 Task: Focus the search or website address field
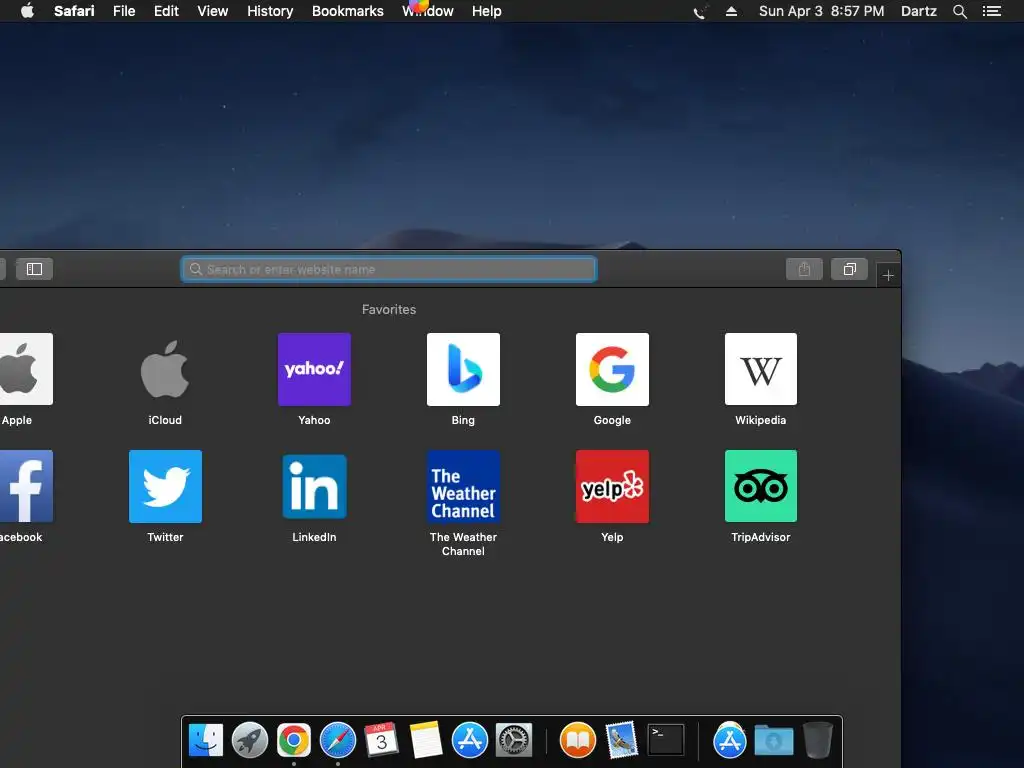389,269
